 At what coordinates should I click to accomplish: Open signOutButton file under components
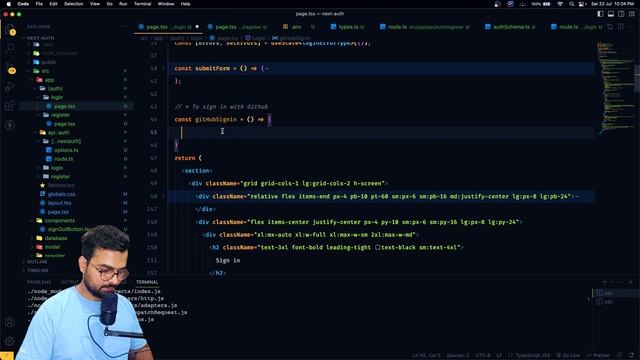click(69, 229)
